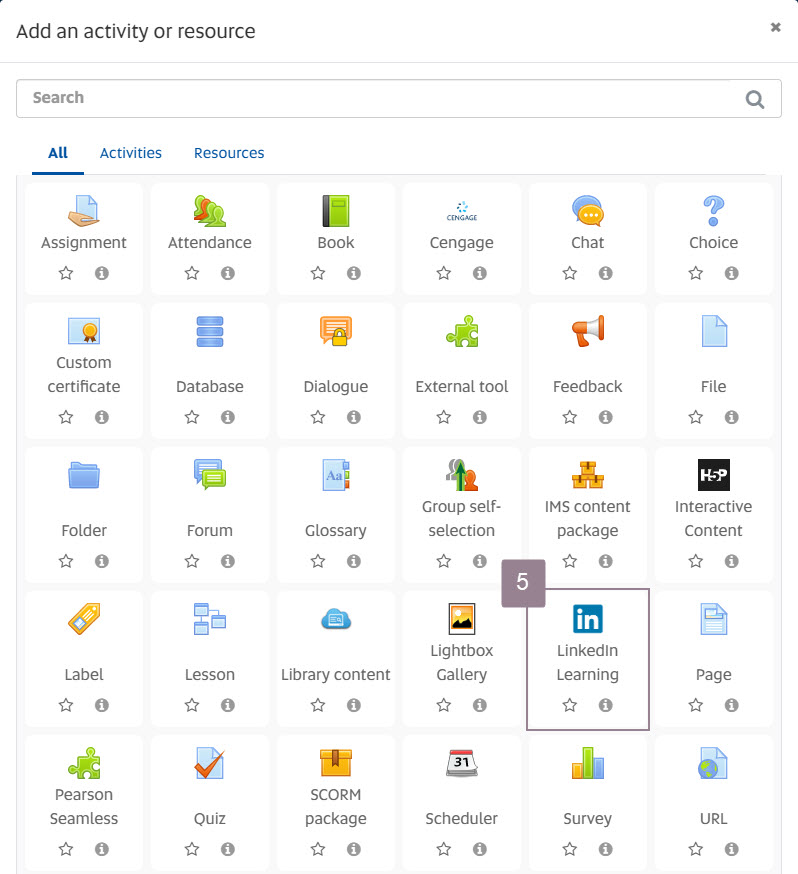
Task: View details for the External tool
Action: coord(481,417)
